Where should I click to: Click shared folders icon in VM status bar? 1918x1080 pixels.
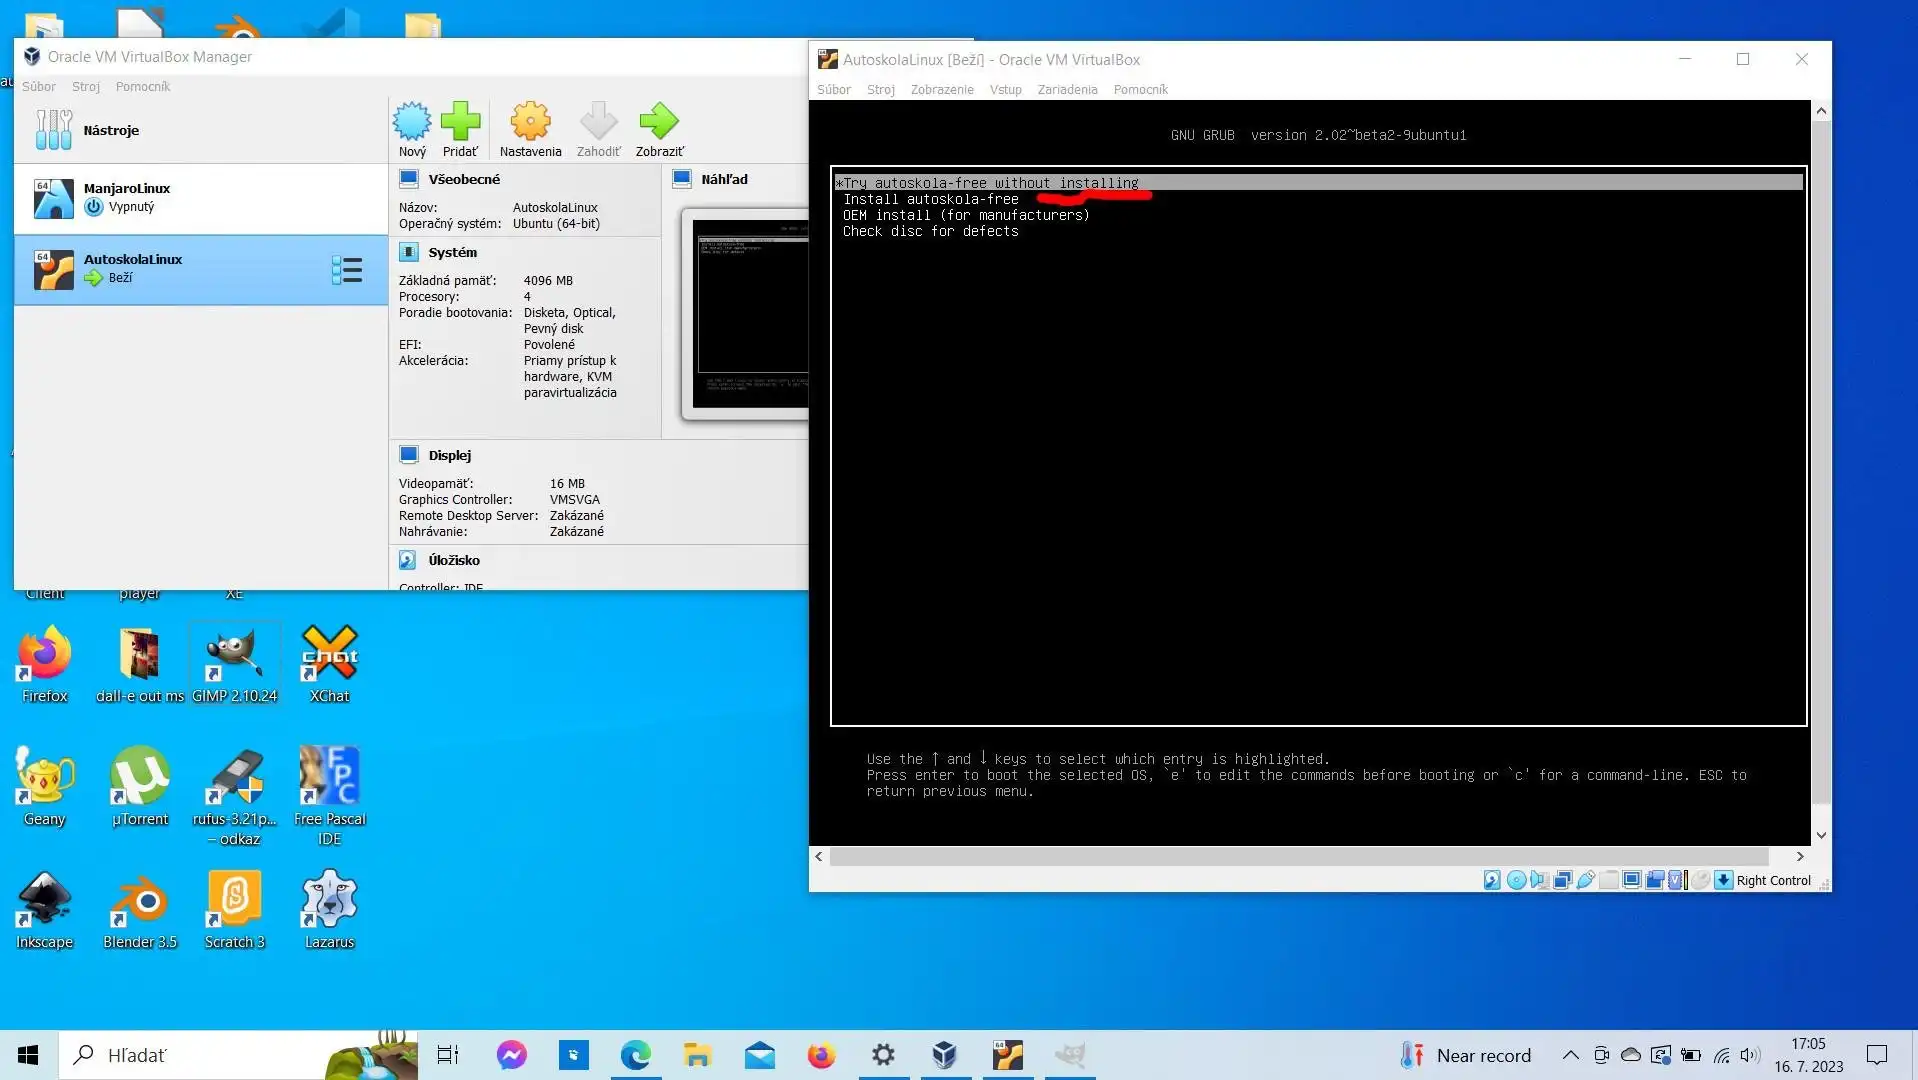pyautogui.click(x=1609, y=880)
